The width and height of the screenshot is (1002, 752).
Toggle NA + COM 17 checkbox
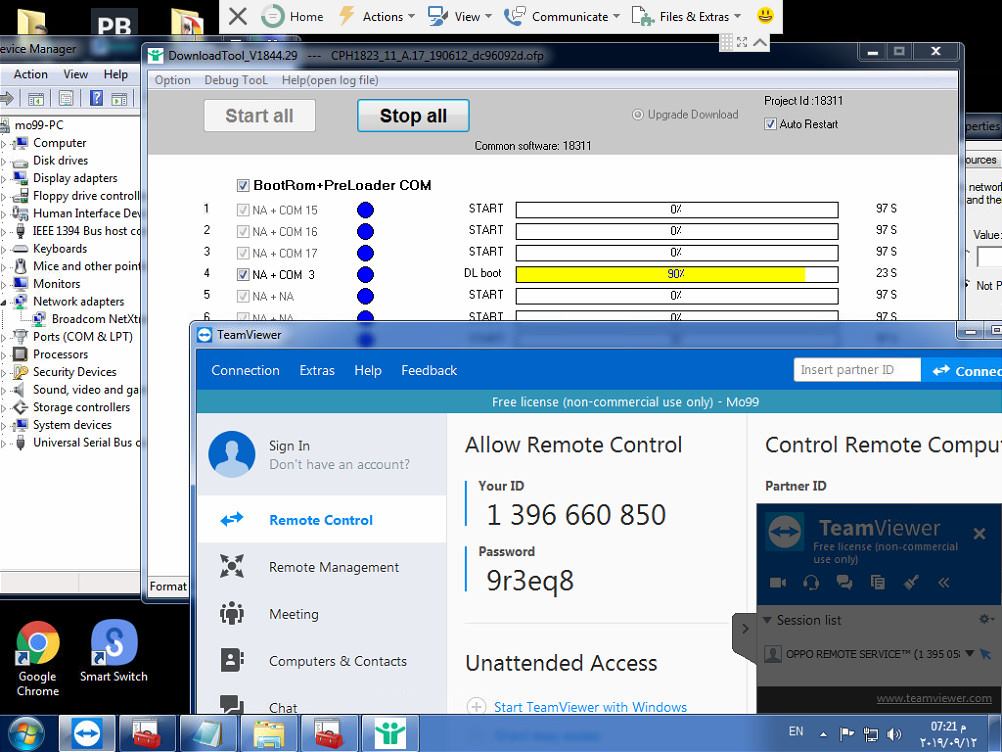click(x=243, y=253)
